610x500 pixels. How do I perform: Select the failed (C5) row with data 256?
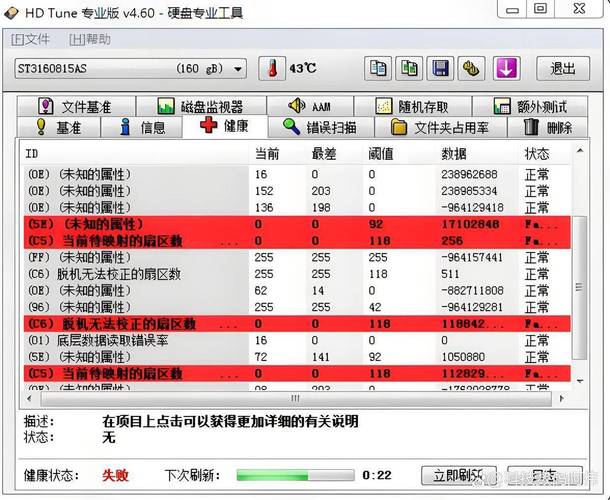pos(297,241)
